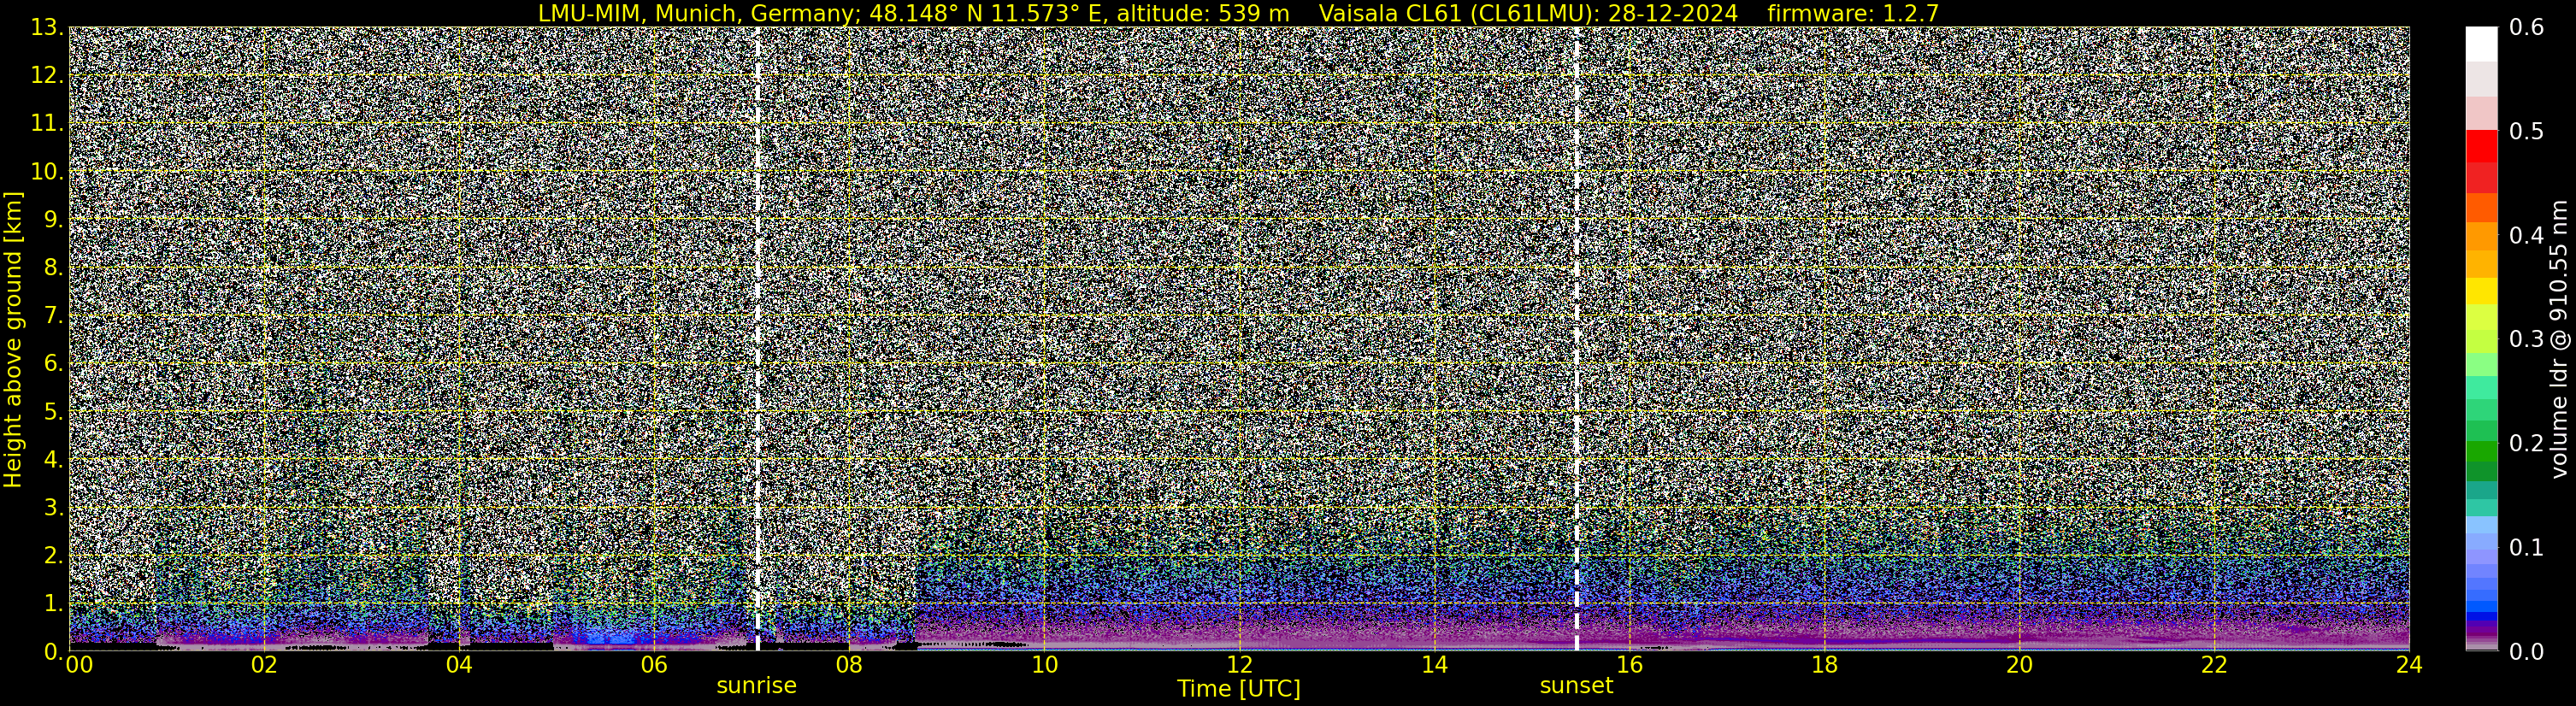The width and height of the screenshot is (2576, 706).
Task: Click the 'sunset' label below the time axis
Action: (1576, 686)
